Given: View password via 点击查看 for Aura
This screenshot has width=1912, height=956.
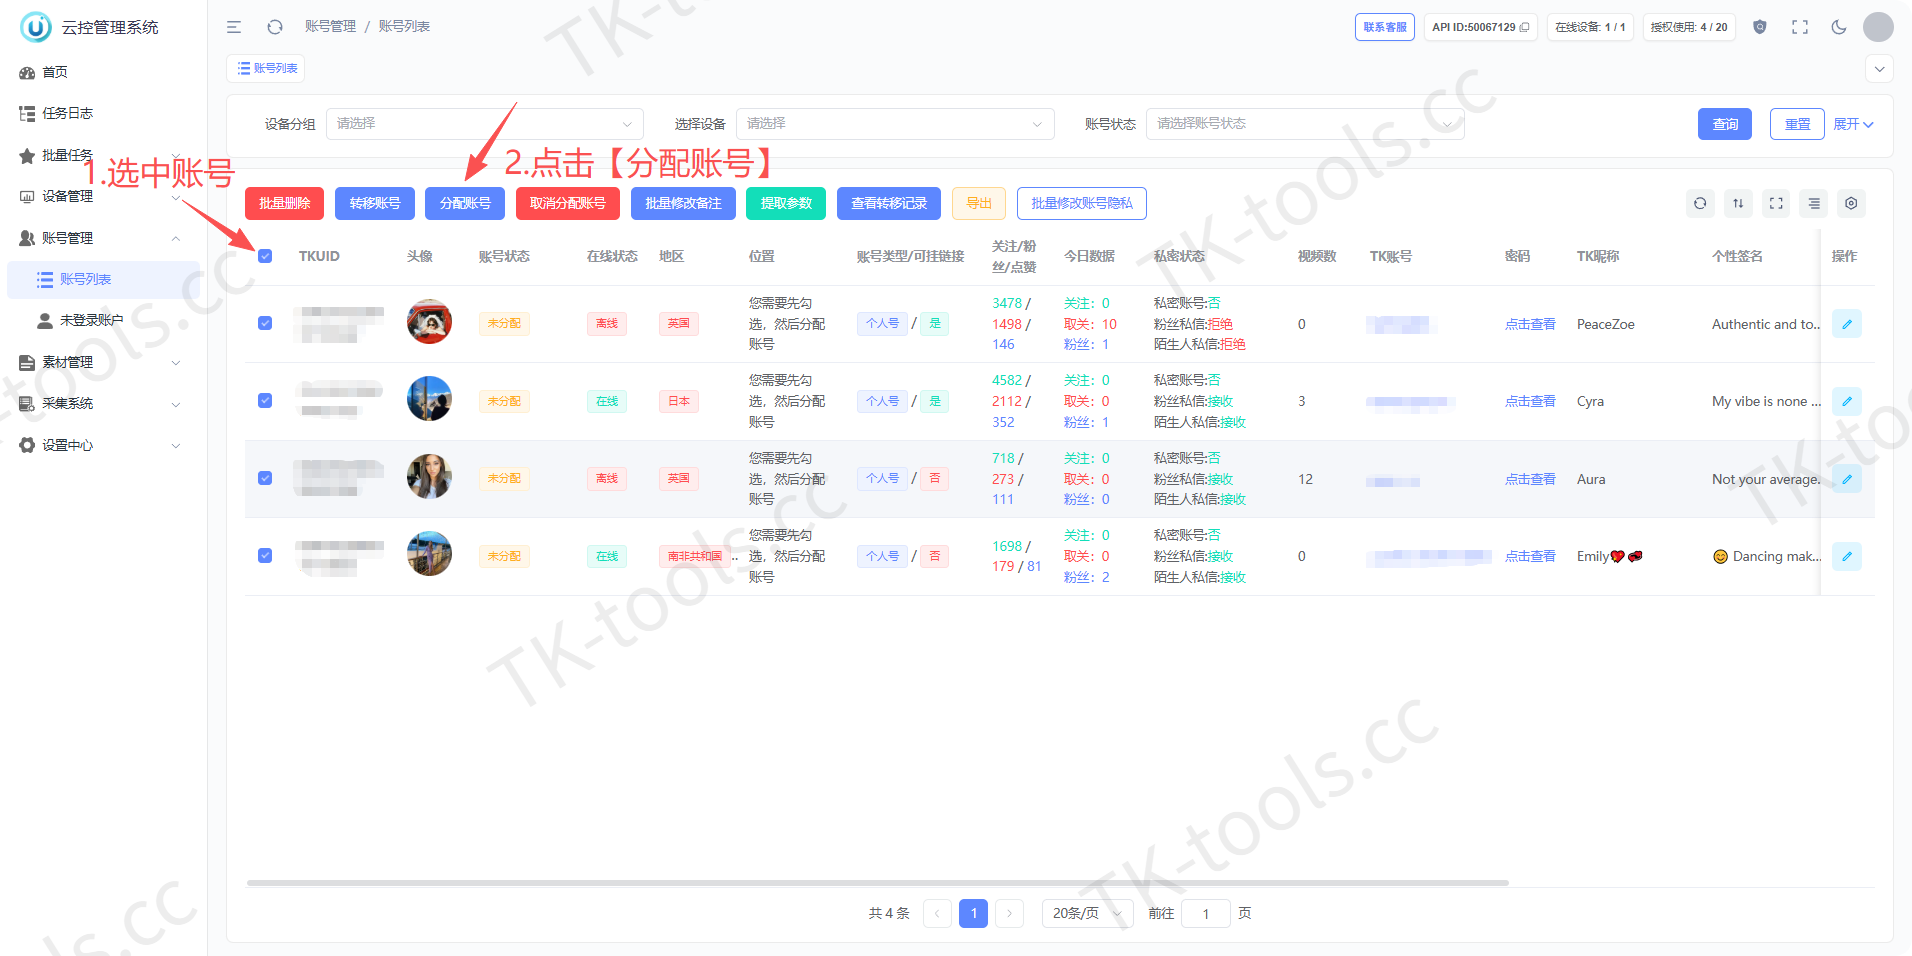Looking at the screenshot, I should pos(1530,479).
